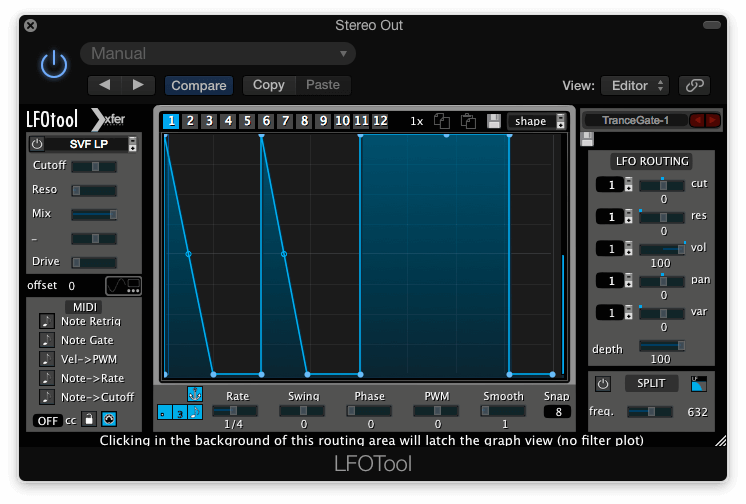Screen dimensions: 746x504
Task: Open the var routing graph number selector
Action: pyautogui.click(x=614, y=313)
